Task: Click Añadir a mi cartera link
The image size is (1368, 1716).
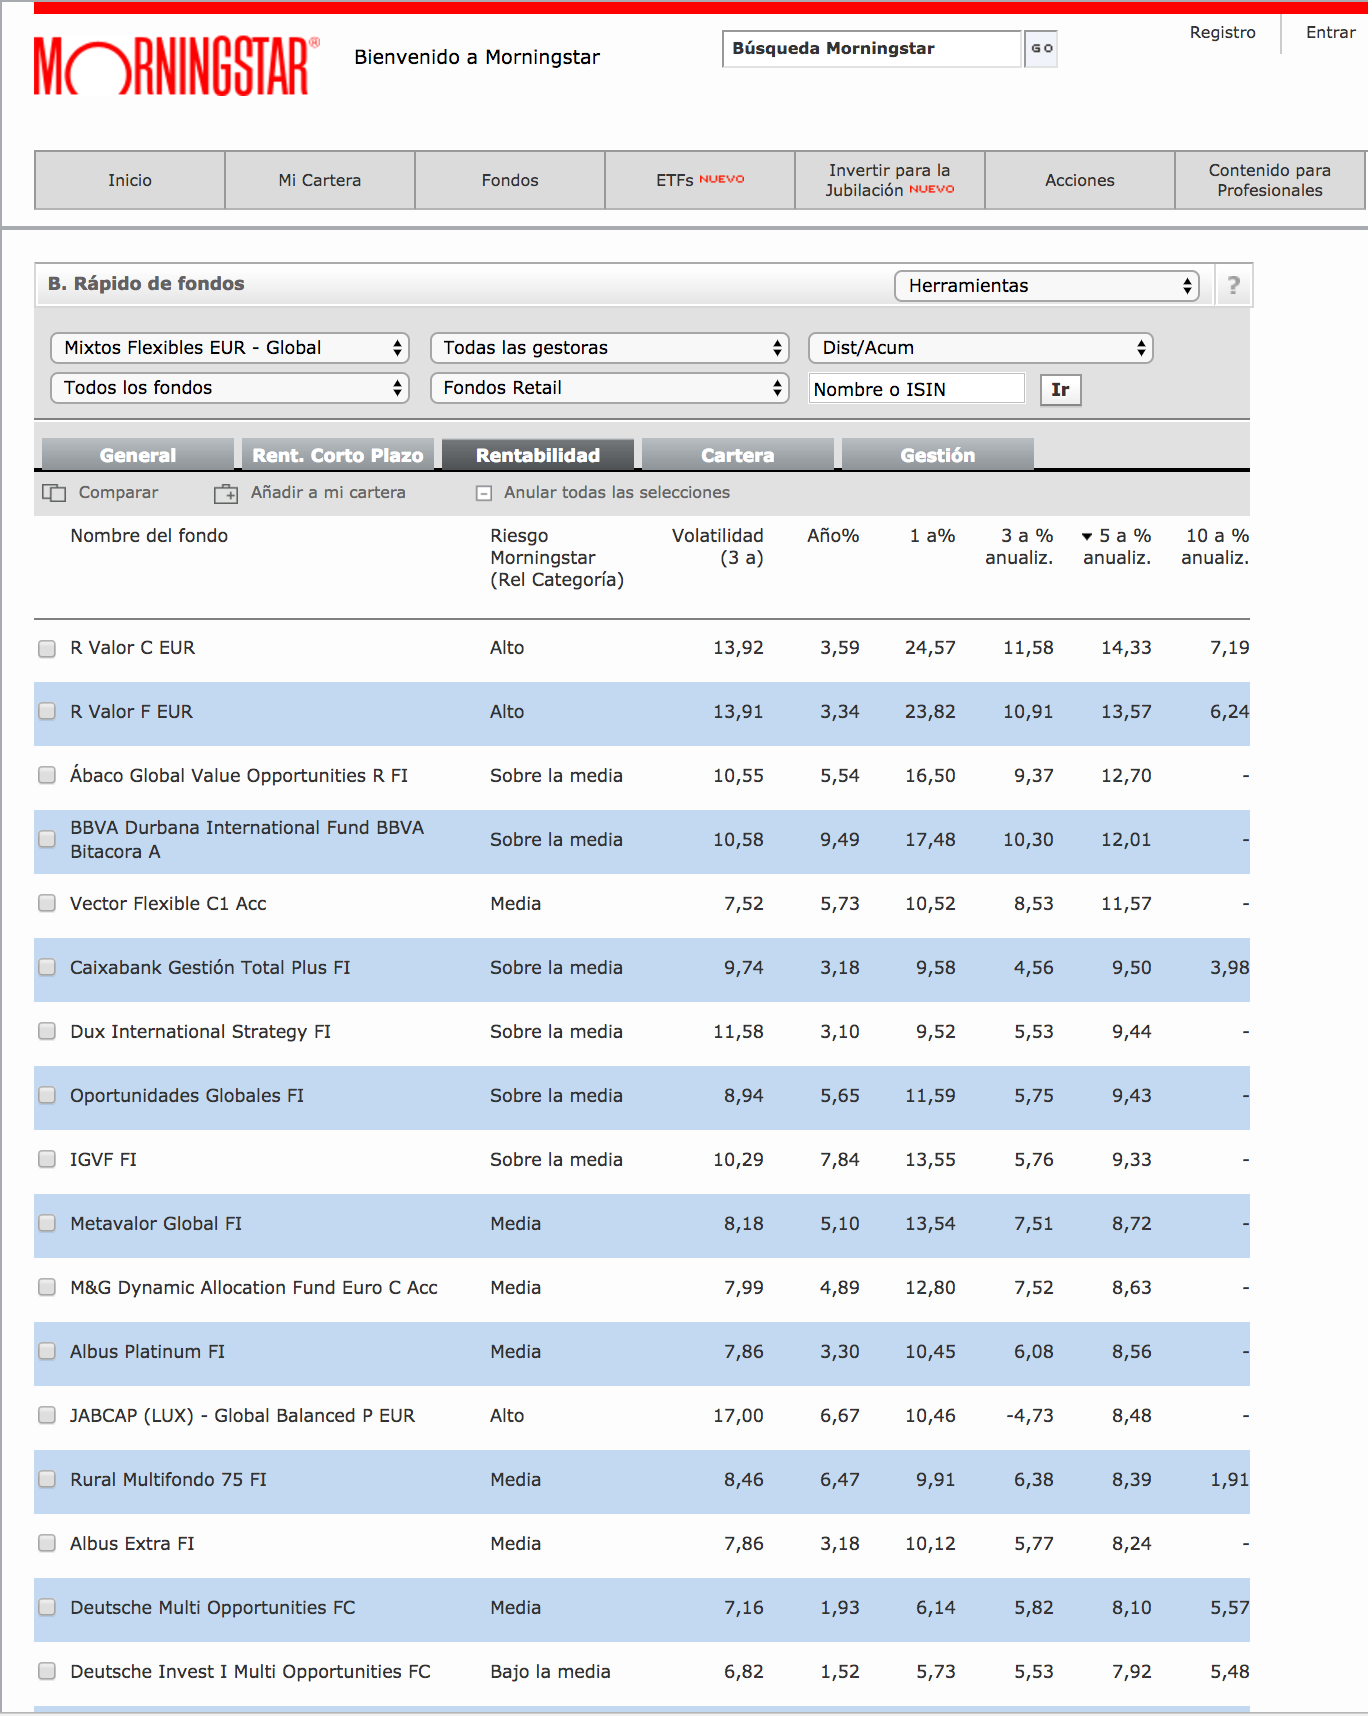Action: 328,492
